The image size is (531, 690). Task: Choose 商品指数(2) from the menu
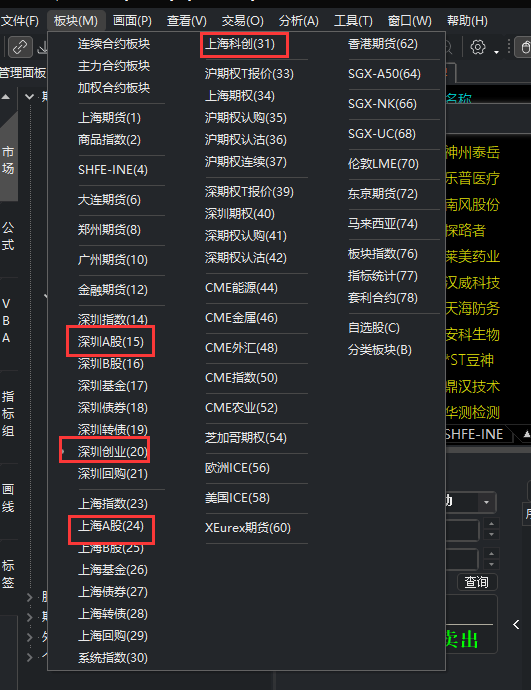coord(110,139)
